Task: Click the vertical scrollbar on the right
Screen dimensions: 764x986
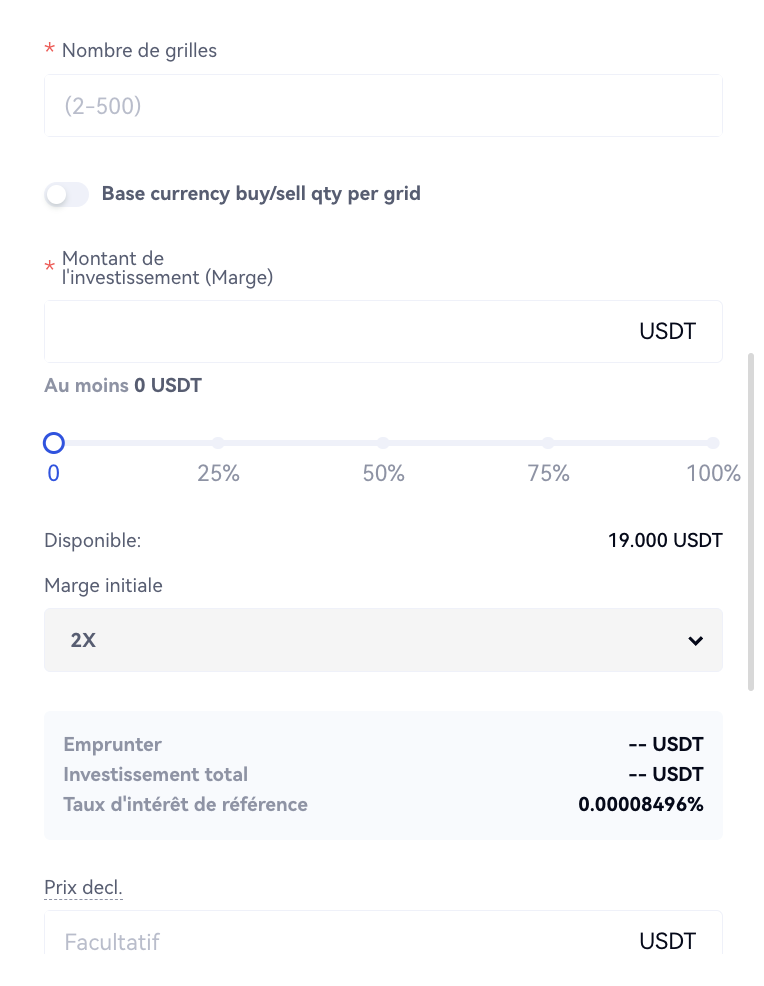Action: 751,520
